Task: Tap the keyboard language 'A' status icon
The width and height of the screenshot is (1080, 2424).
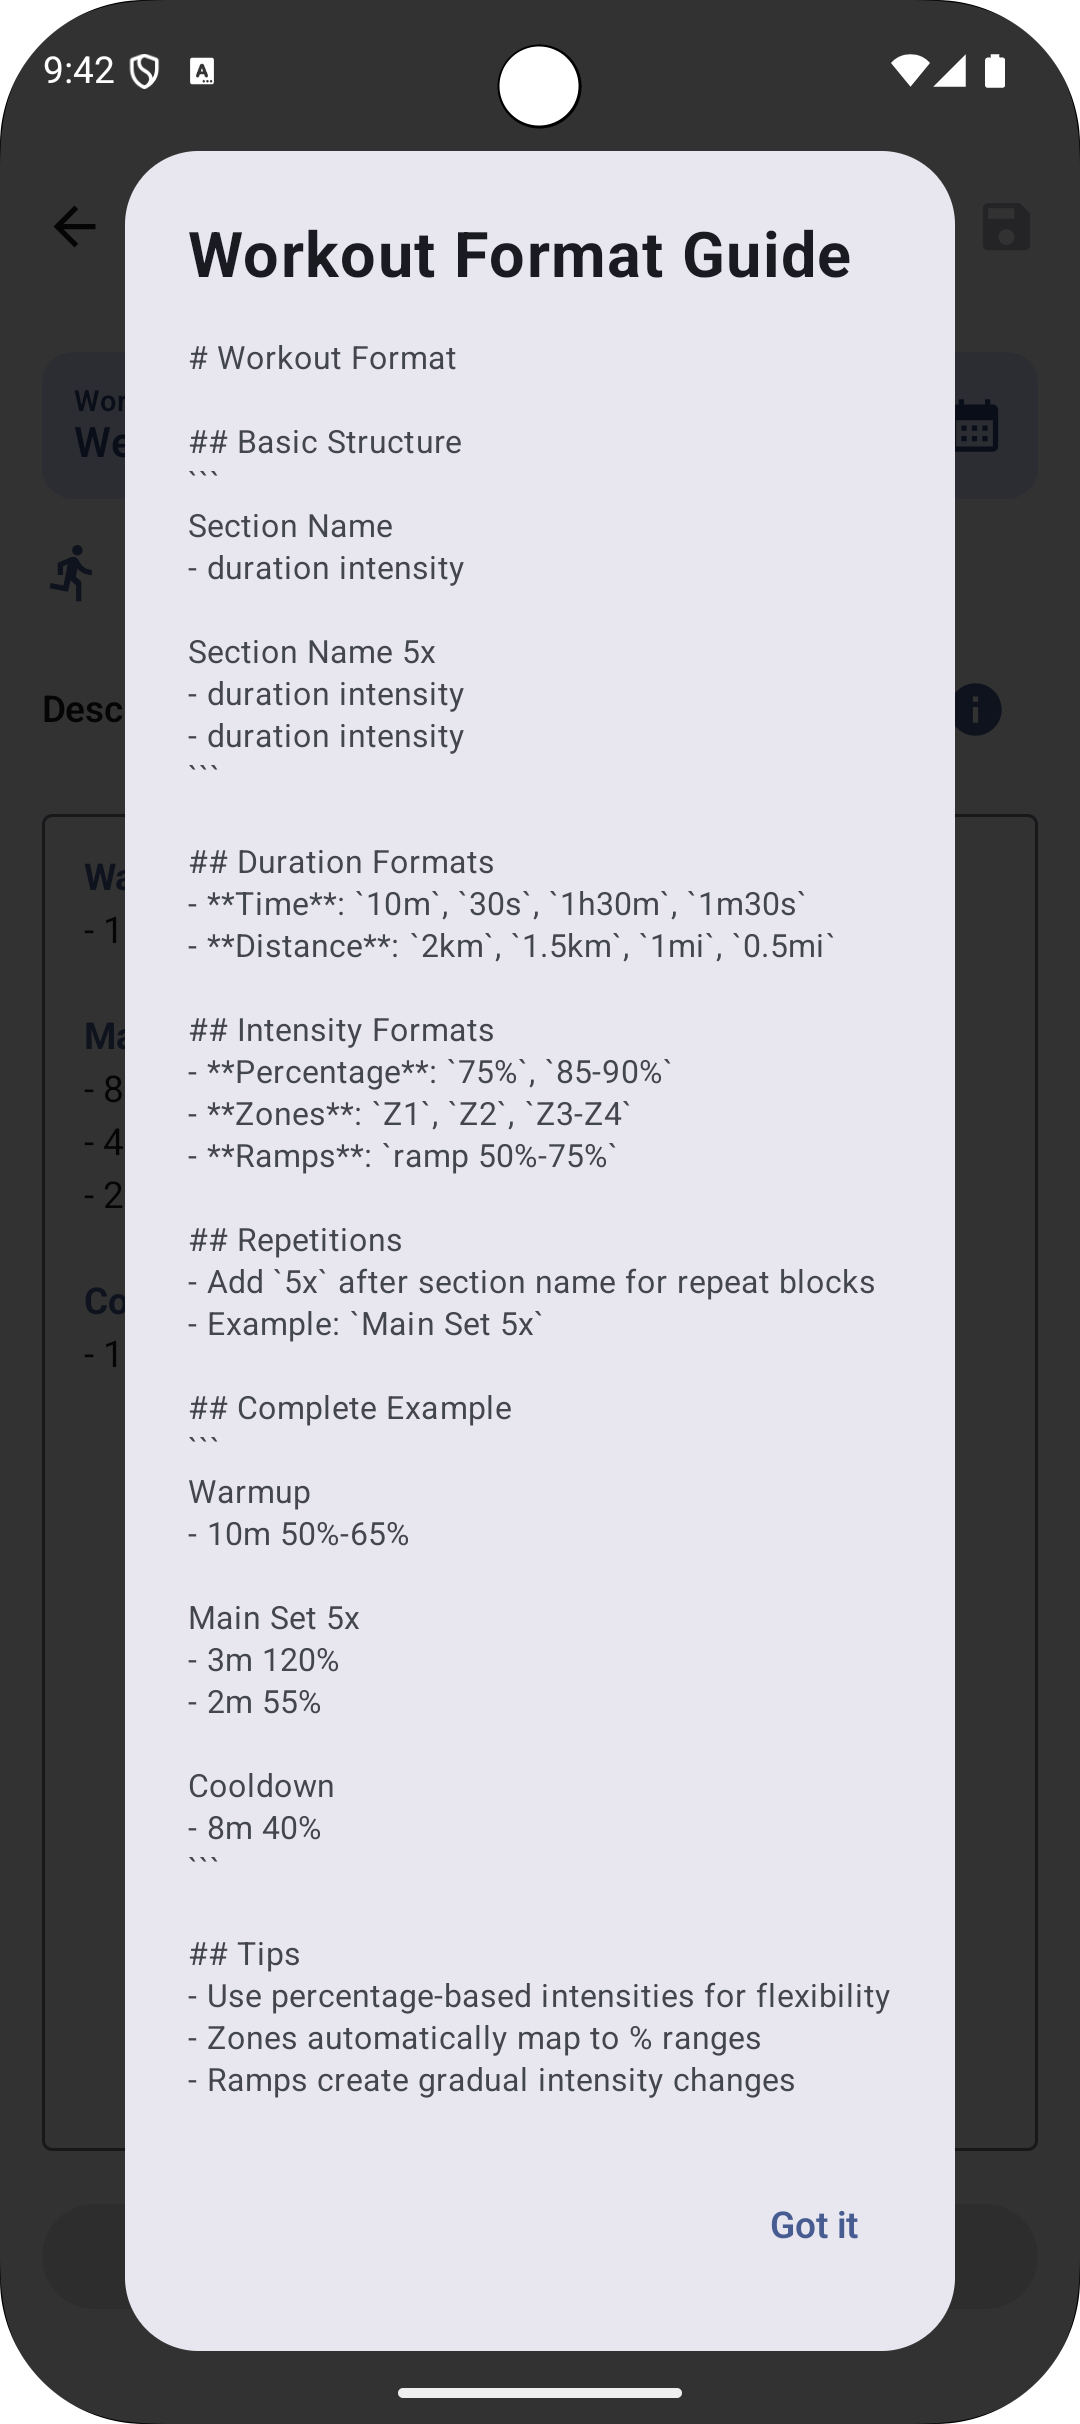Action: [x=202, y=71]
